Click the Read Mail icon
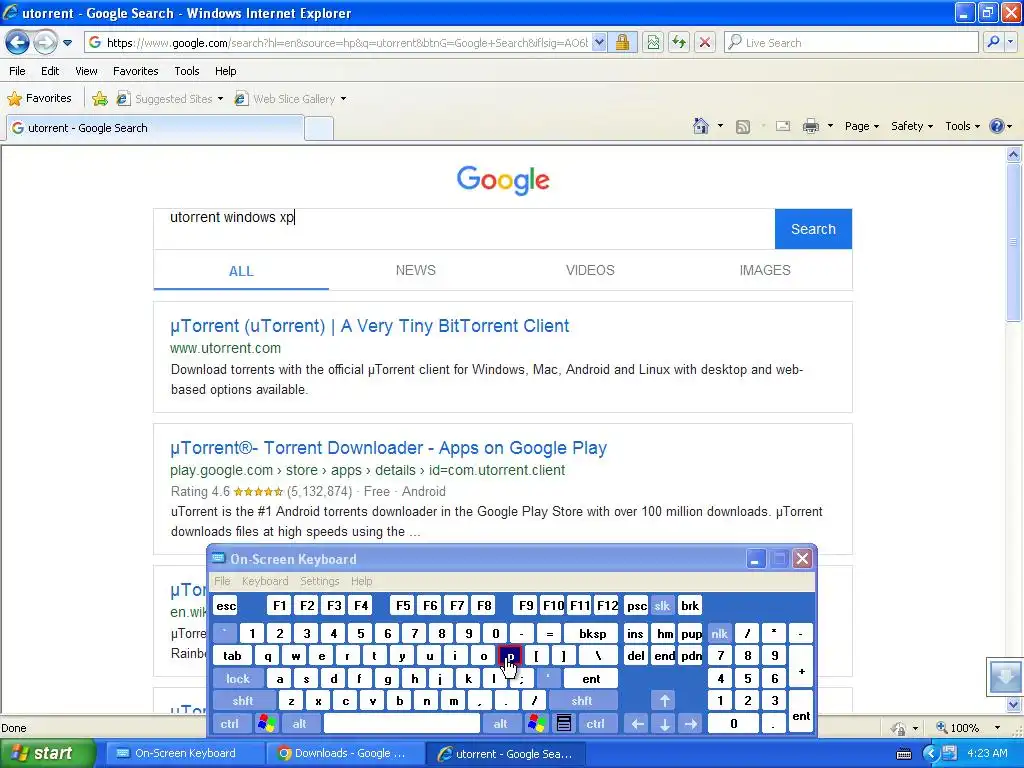 point(782,126)
